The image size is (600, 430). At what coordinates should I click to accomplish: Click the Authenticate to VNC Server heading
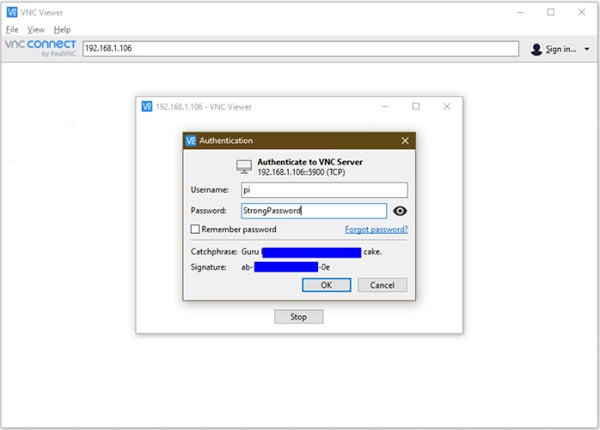point(310,162)
